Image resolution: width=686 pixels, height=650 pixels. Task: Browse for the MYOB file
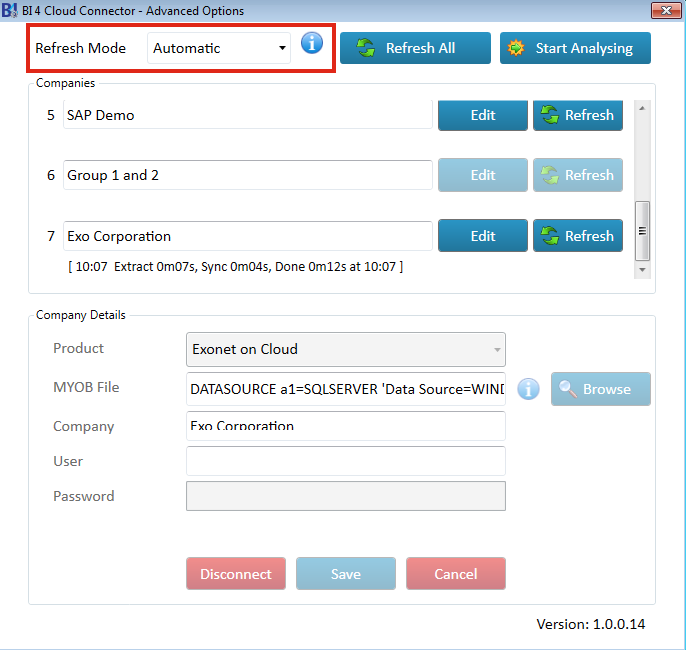[x=601, y=389]
